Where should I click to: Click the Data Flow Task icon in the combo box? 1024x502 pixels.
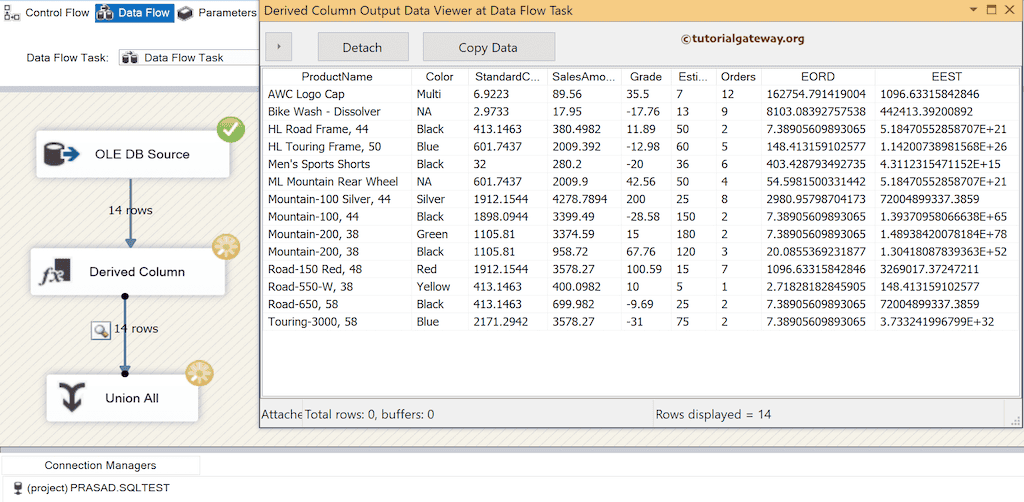pos(129,57)
